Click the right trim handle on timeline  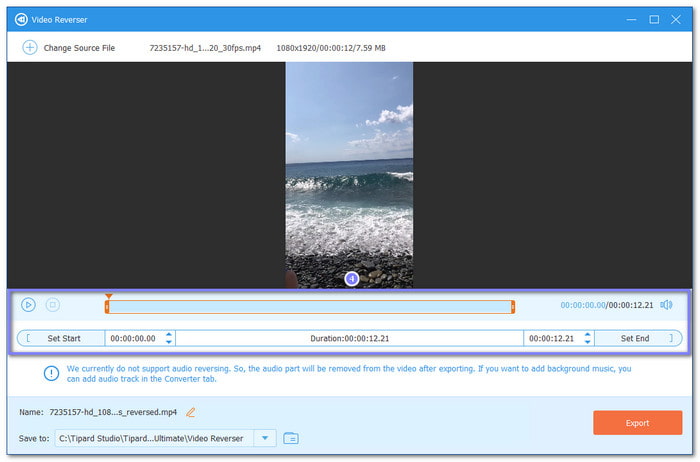pyautogui.click(x=513, y=306)
